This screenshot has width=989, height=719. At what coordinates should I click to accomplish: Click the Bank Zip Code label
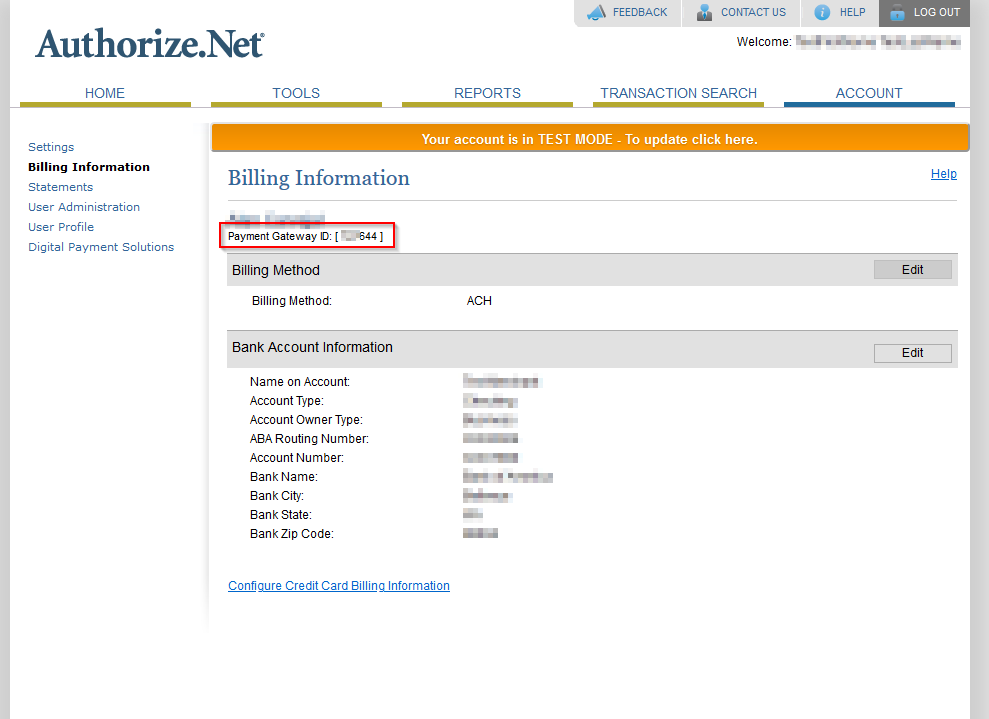coord(291,534)
